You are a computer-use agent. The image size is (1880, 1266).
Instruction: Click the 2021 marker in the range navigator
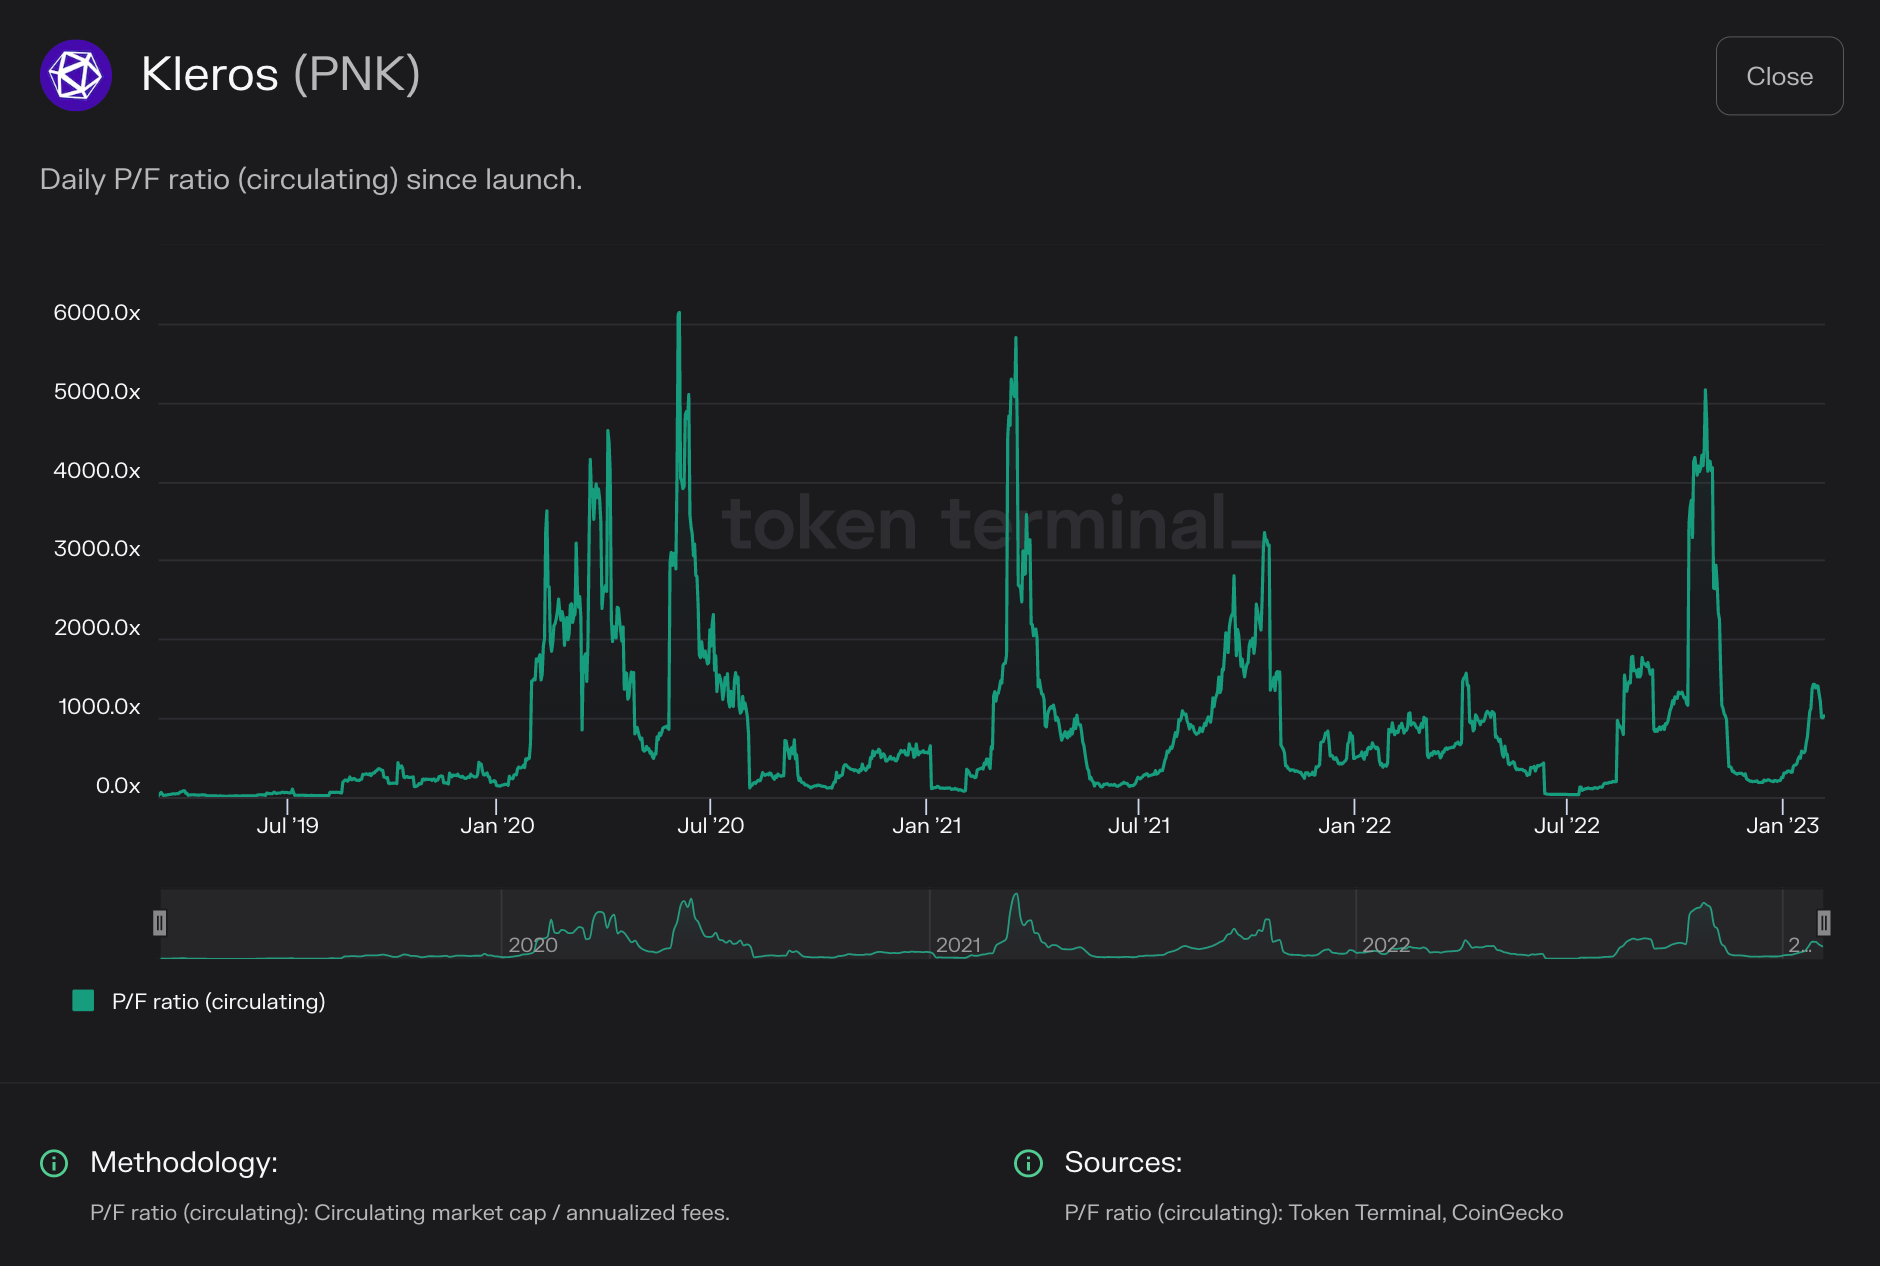tap(958, 945)
